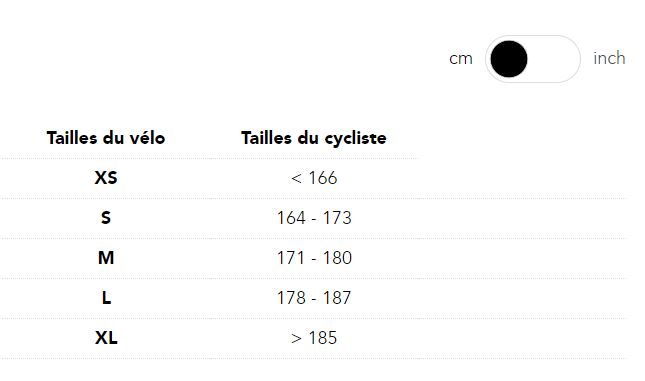645x381 pixels.
Task: Click the greater-than symbol in XL row
Action: pos(296,338)
